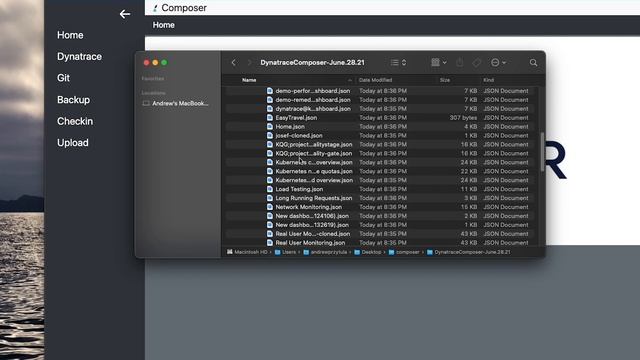Select the Real User Mo...-cloned.json file
640x360 pixels.
tap(313, 234)
